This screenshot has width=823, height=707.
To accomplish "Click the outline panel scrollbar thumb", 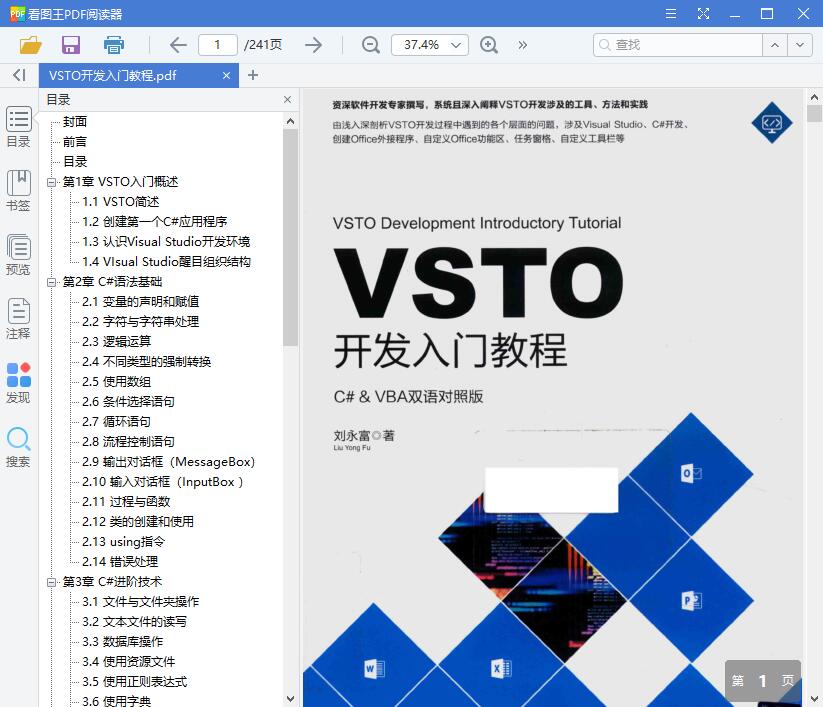I will (x=290, y=237).
